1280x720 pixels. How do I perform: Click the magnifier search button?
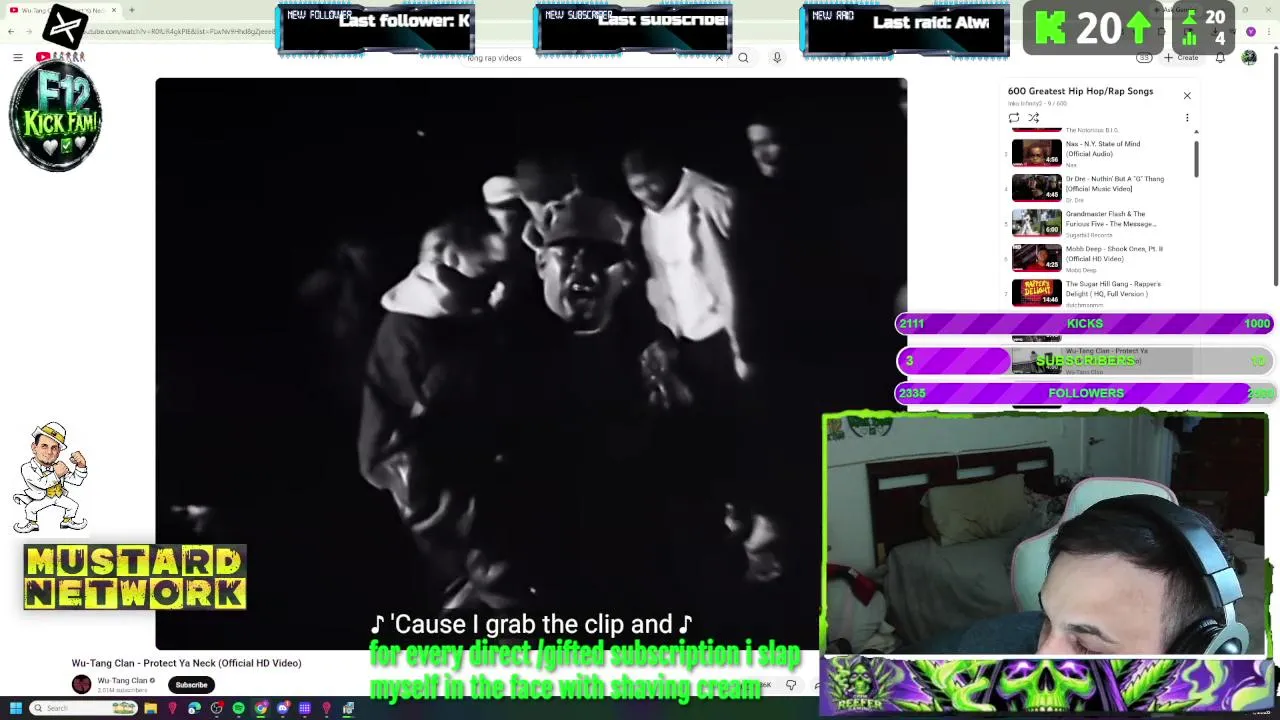tap(743, 58)
